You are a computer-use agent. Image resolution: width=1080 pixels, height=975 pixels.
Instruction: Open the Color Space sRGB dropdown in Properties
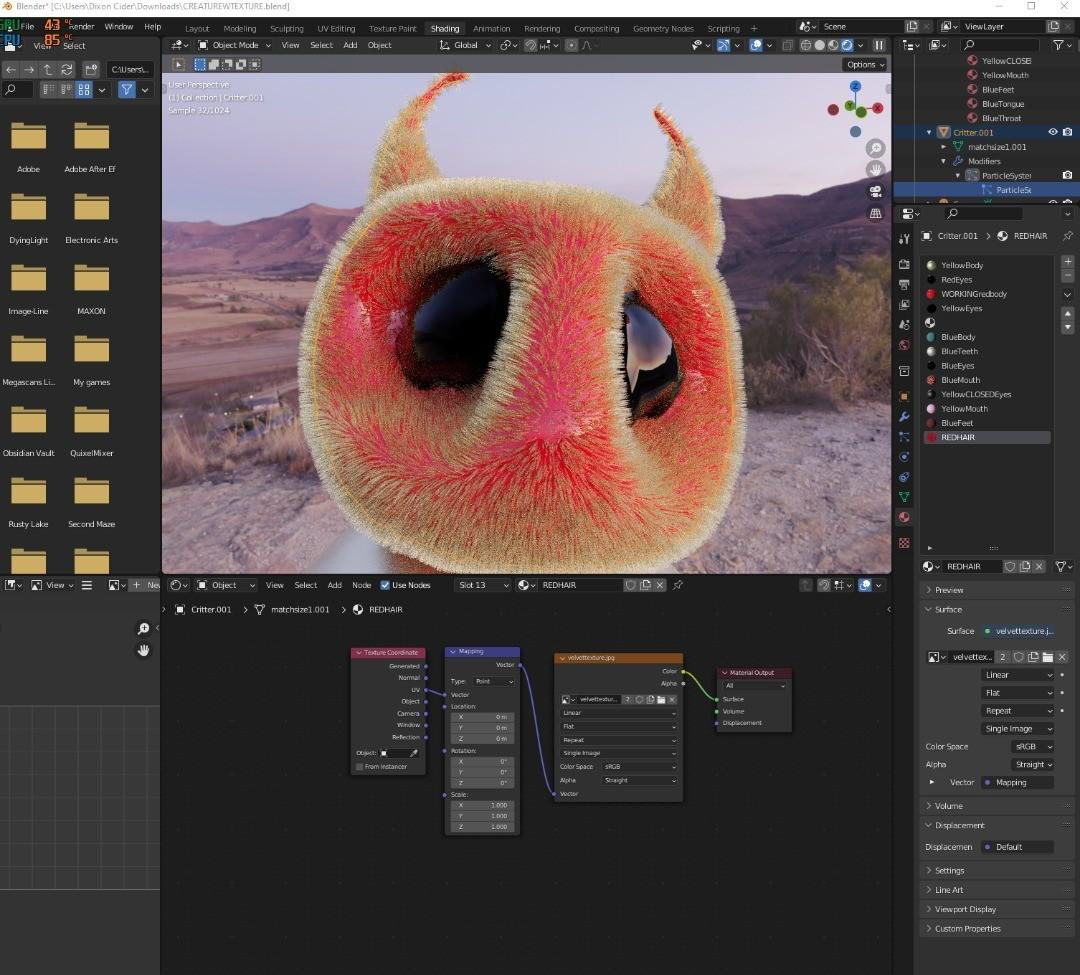[x=1032, y=746]
